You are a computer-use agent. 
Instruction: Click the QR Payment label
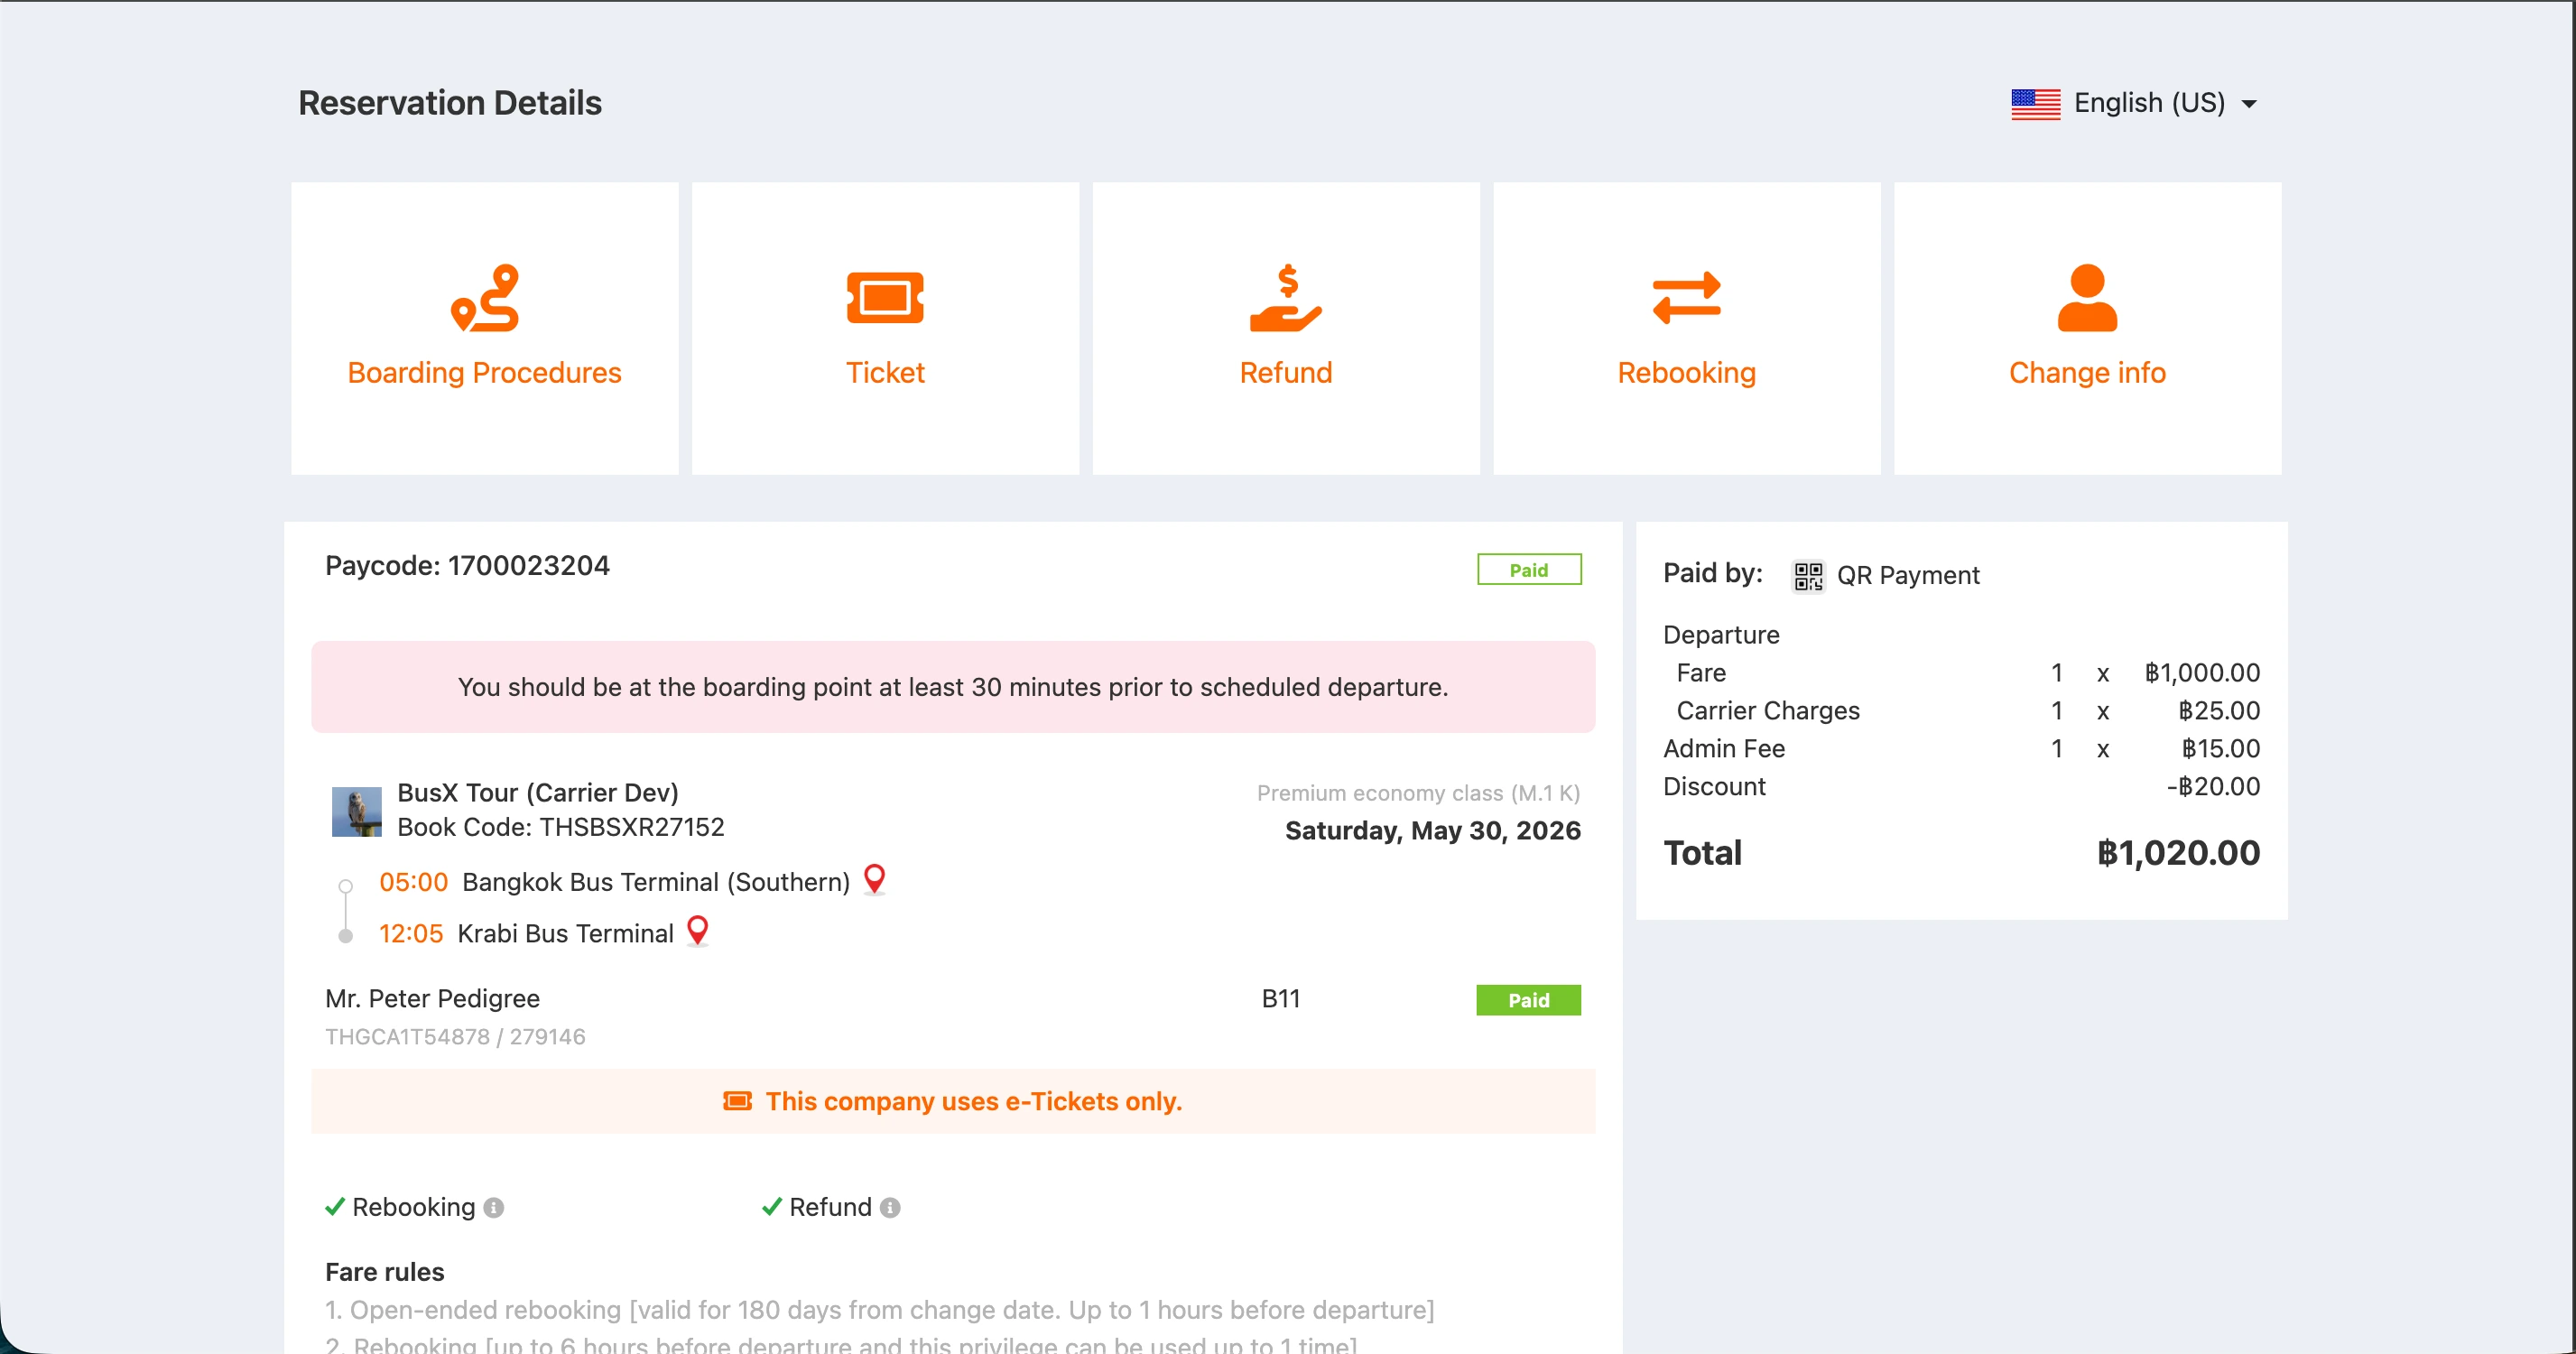[1908, 576]
